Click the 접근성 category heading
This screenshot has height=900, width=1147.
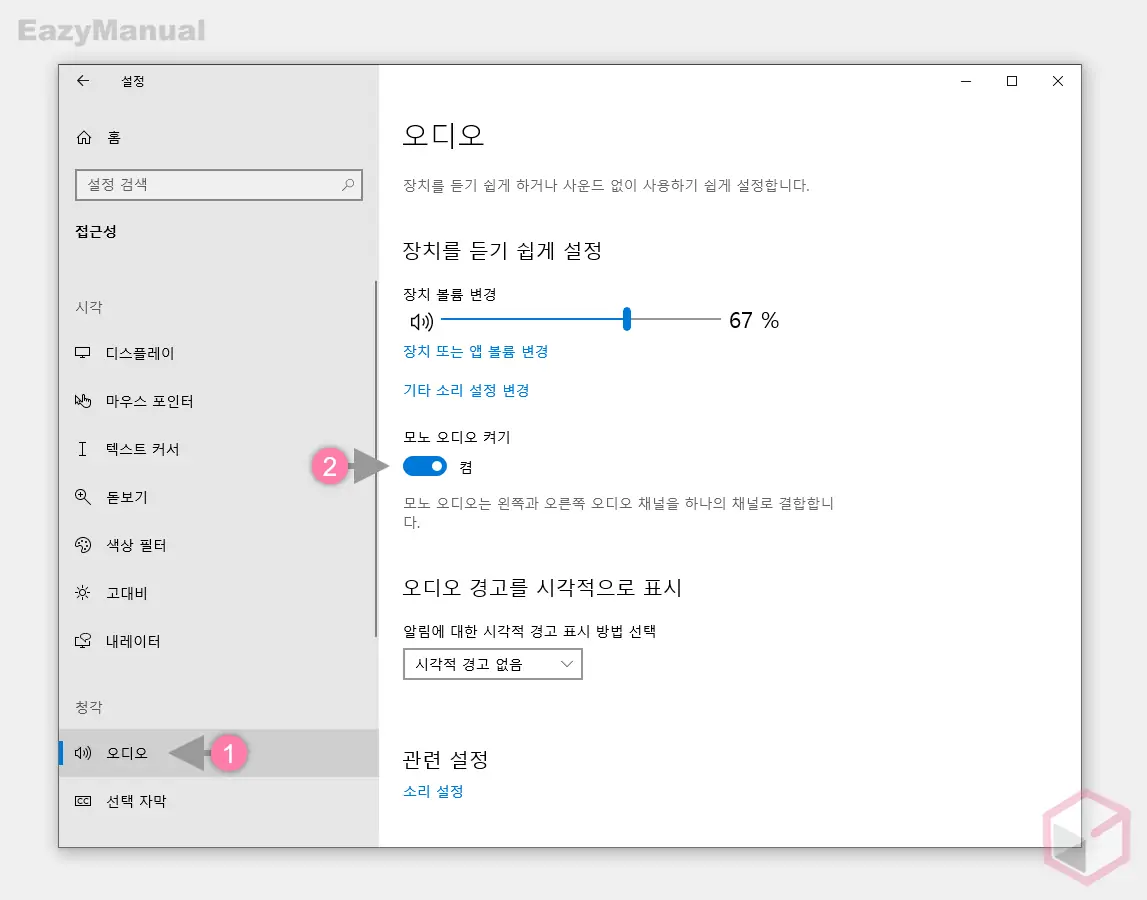(96, 232)
